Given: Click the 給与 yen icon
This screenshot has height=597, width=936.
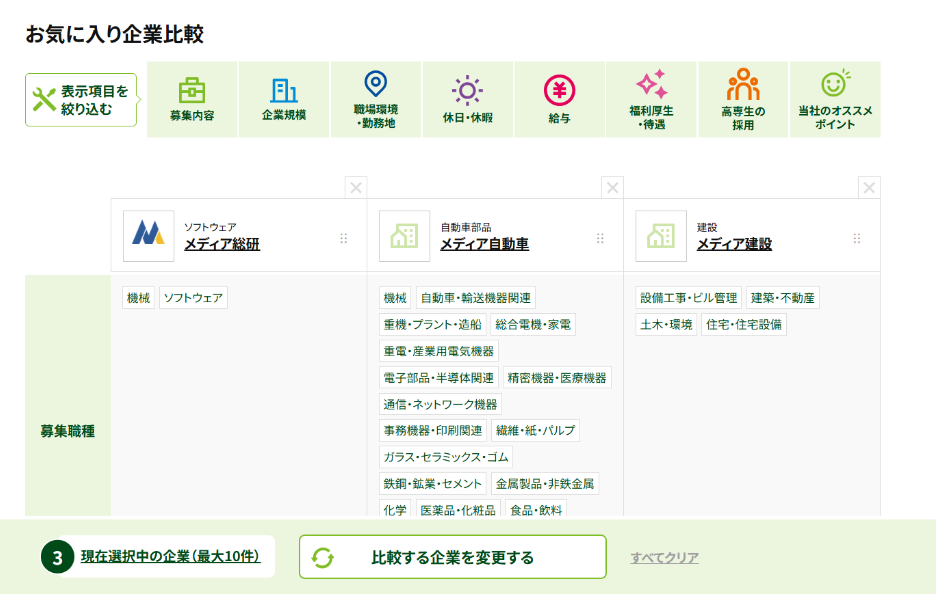Looking at the screenshot, I should [x=561, y=88].
